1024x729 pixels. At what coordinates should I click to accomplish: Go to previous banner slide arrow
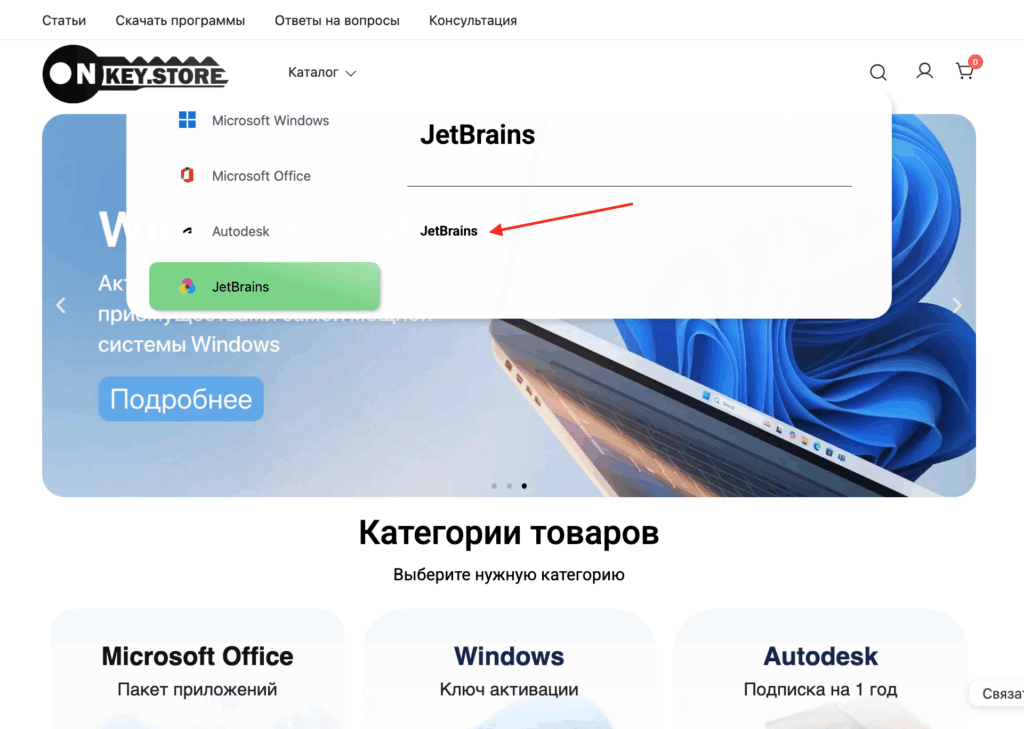coord(61,305)
